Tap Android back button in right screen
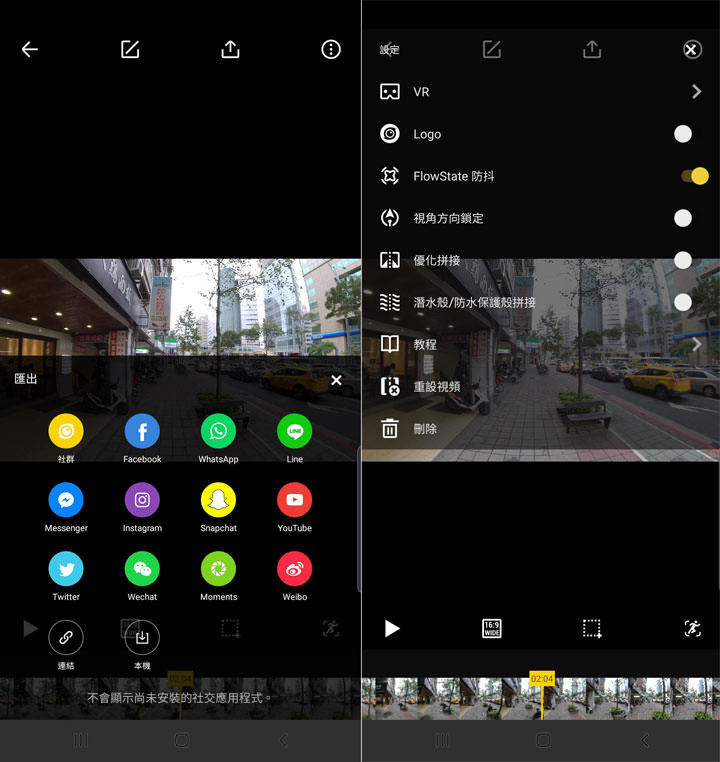Image resolution: width=720 pixels, height=762 pixels. (x=644, y=741)
